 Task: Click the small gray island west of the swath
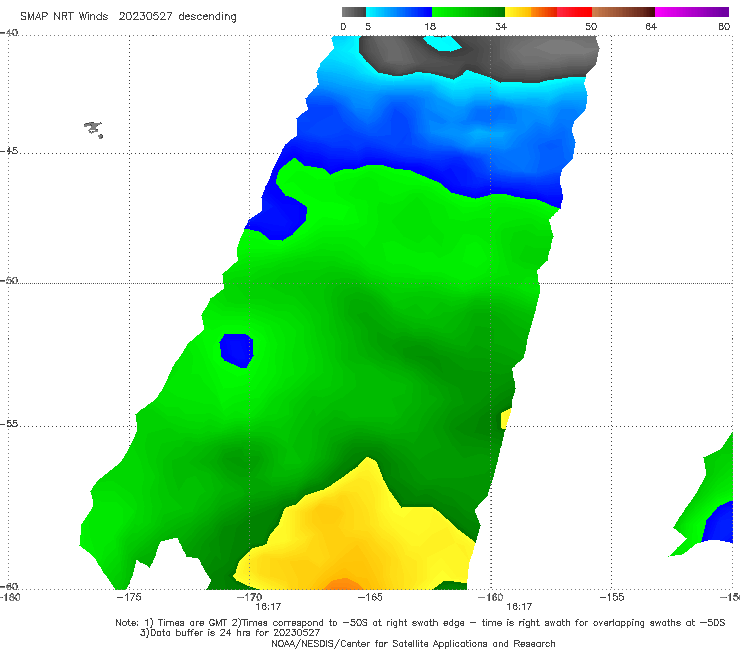(93, 129)
